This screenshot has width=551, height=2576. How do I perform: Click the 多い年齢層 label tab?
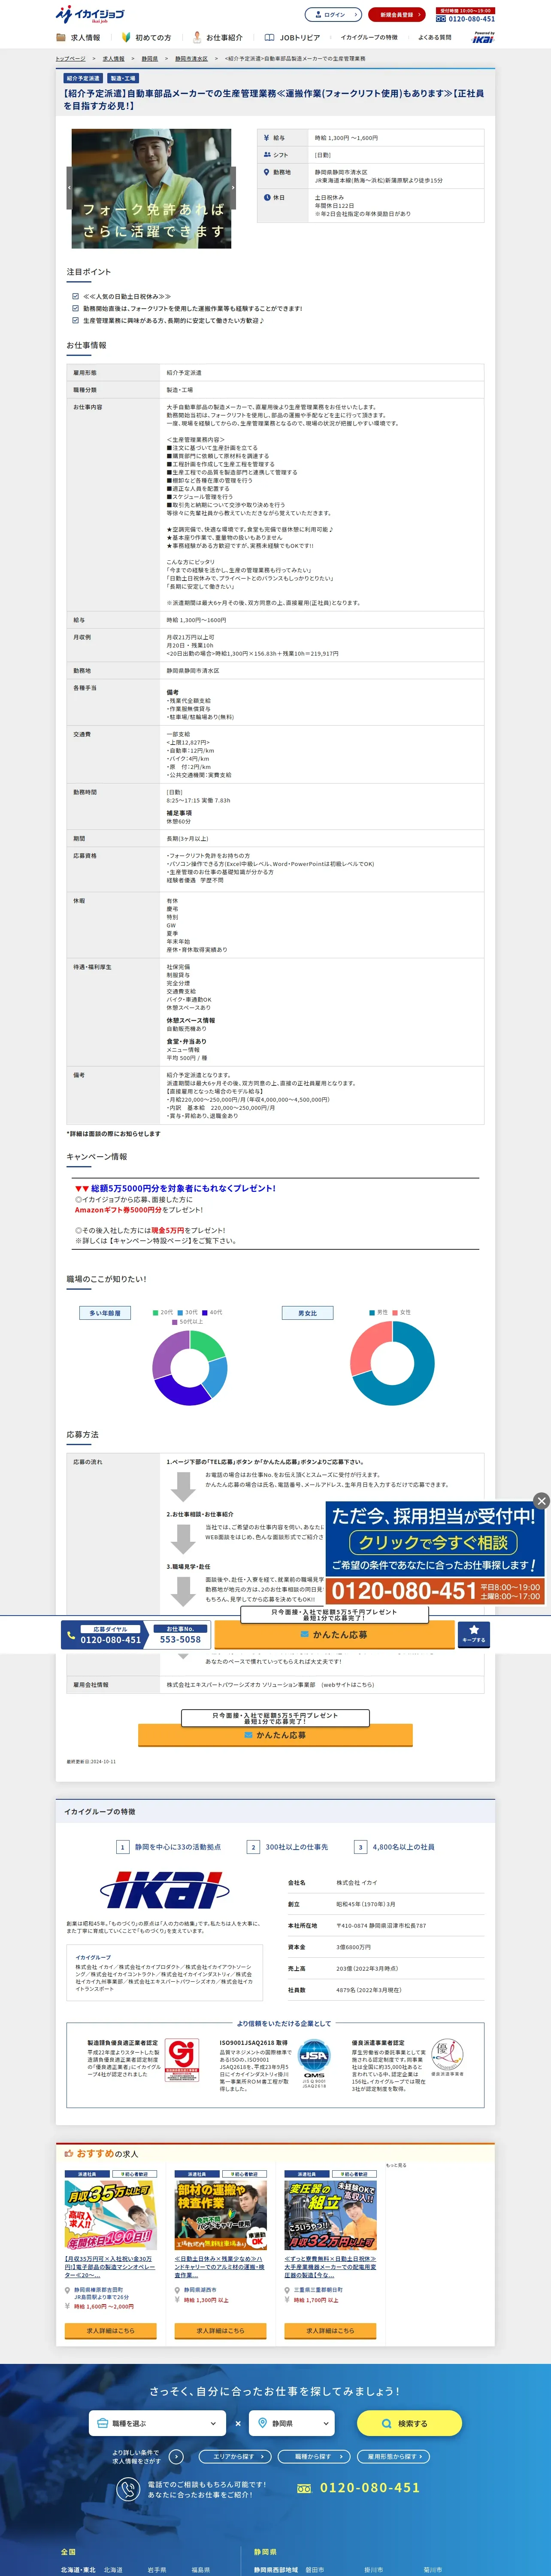click(x=105, y=1313)
